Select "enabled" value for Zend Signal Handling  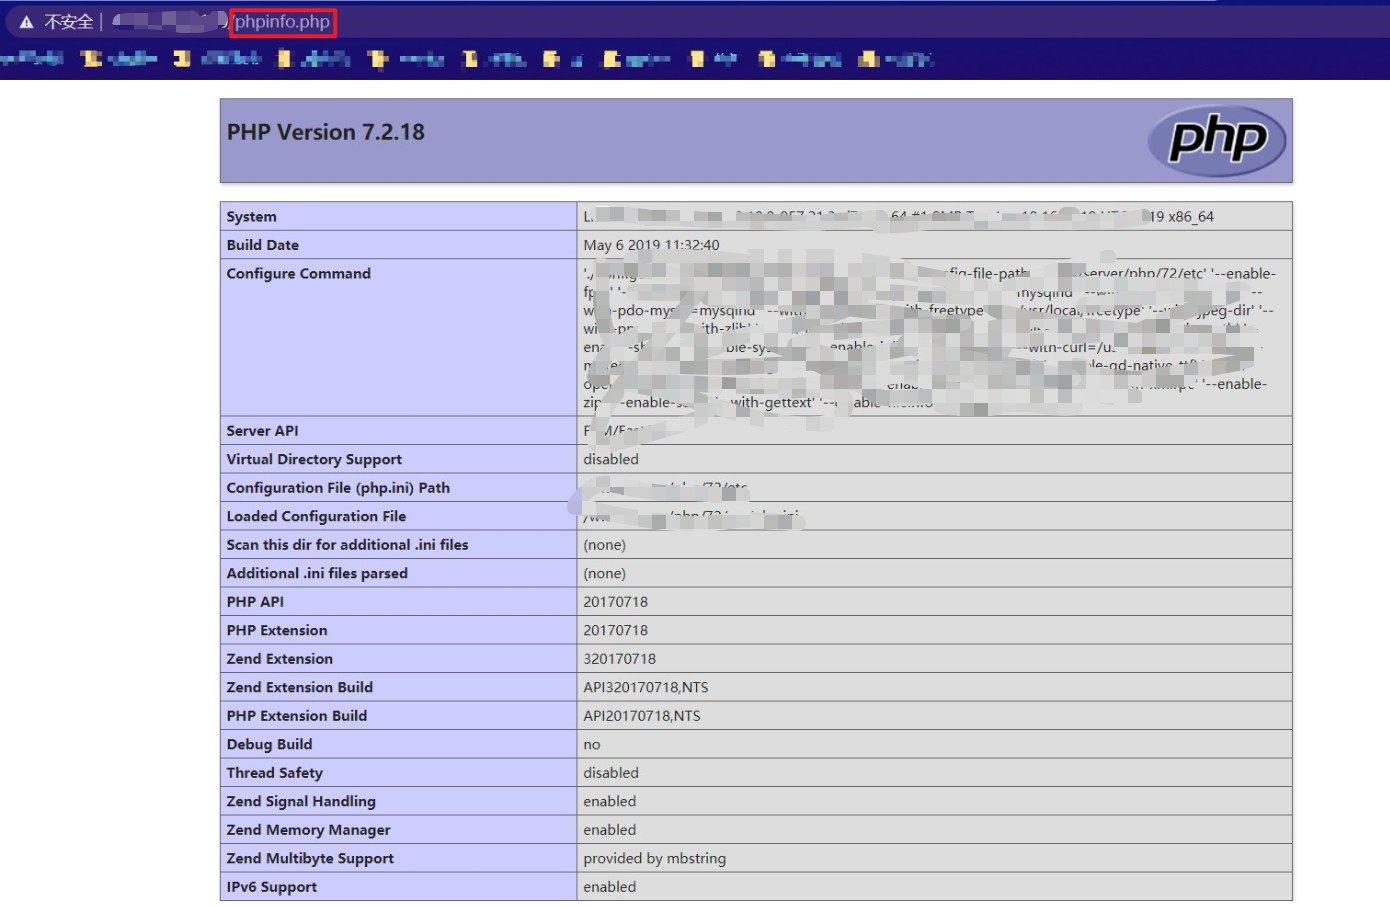click(x=610, y=802)
